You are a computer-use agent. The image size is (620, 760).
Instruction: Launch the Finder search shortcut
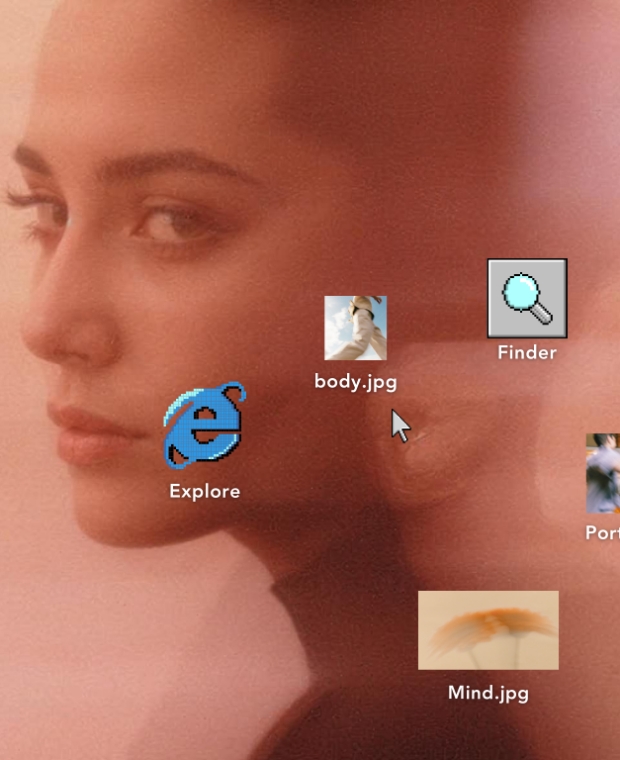(x=527, y=298)
